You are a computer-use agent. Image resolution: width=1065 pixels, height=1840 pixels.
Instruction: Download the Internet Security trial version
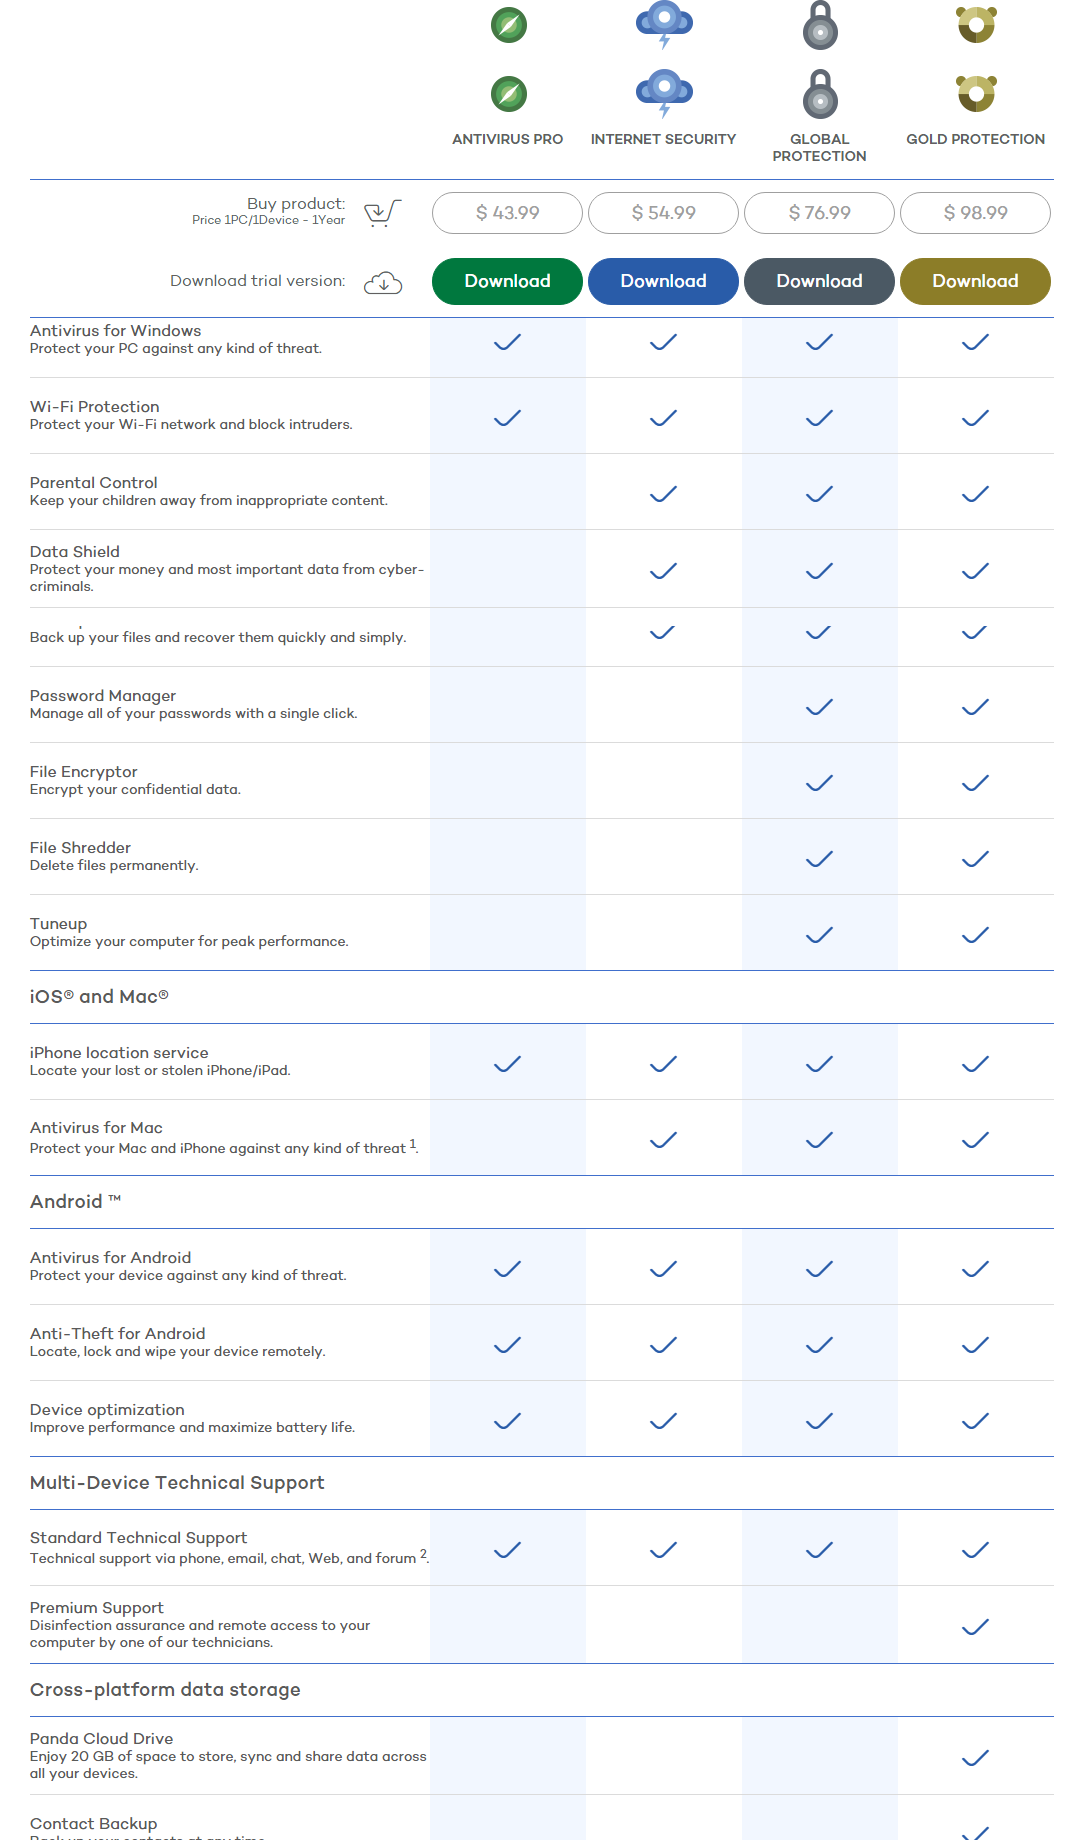(663, 281)
